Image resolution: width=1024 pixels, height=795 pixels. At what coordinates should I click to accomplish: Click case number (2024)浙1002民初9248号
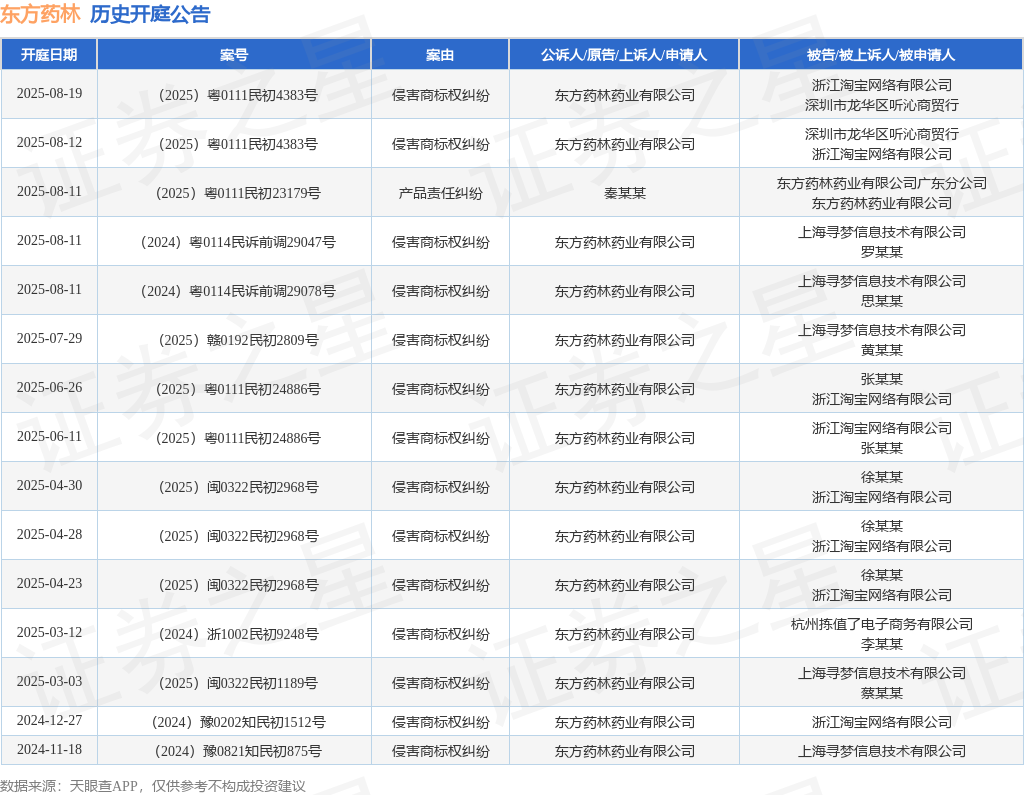tap(238, 634)
